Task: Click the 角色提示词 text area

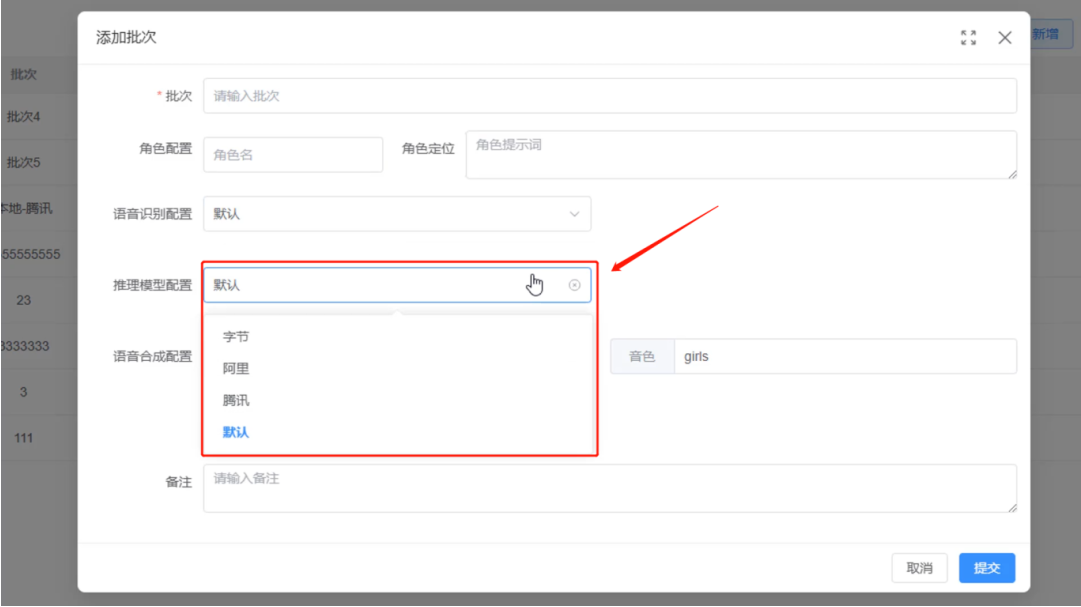Action: [741, 155]
